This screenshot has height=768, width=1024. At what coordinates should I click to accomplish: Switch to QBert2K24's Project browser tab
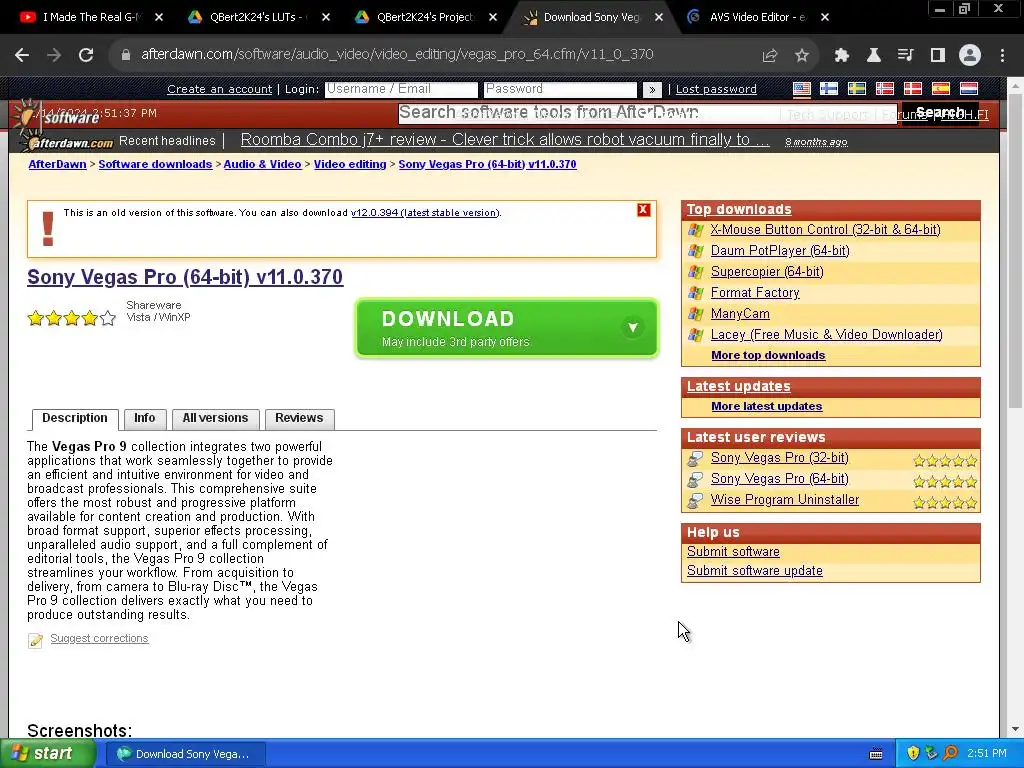426,17
